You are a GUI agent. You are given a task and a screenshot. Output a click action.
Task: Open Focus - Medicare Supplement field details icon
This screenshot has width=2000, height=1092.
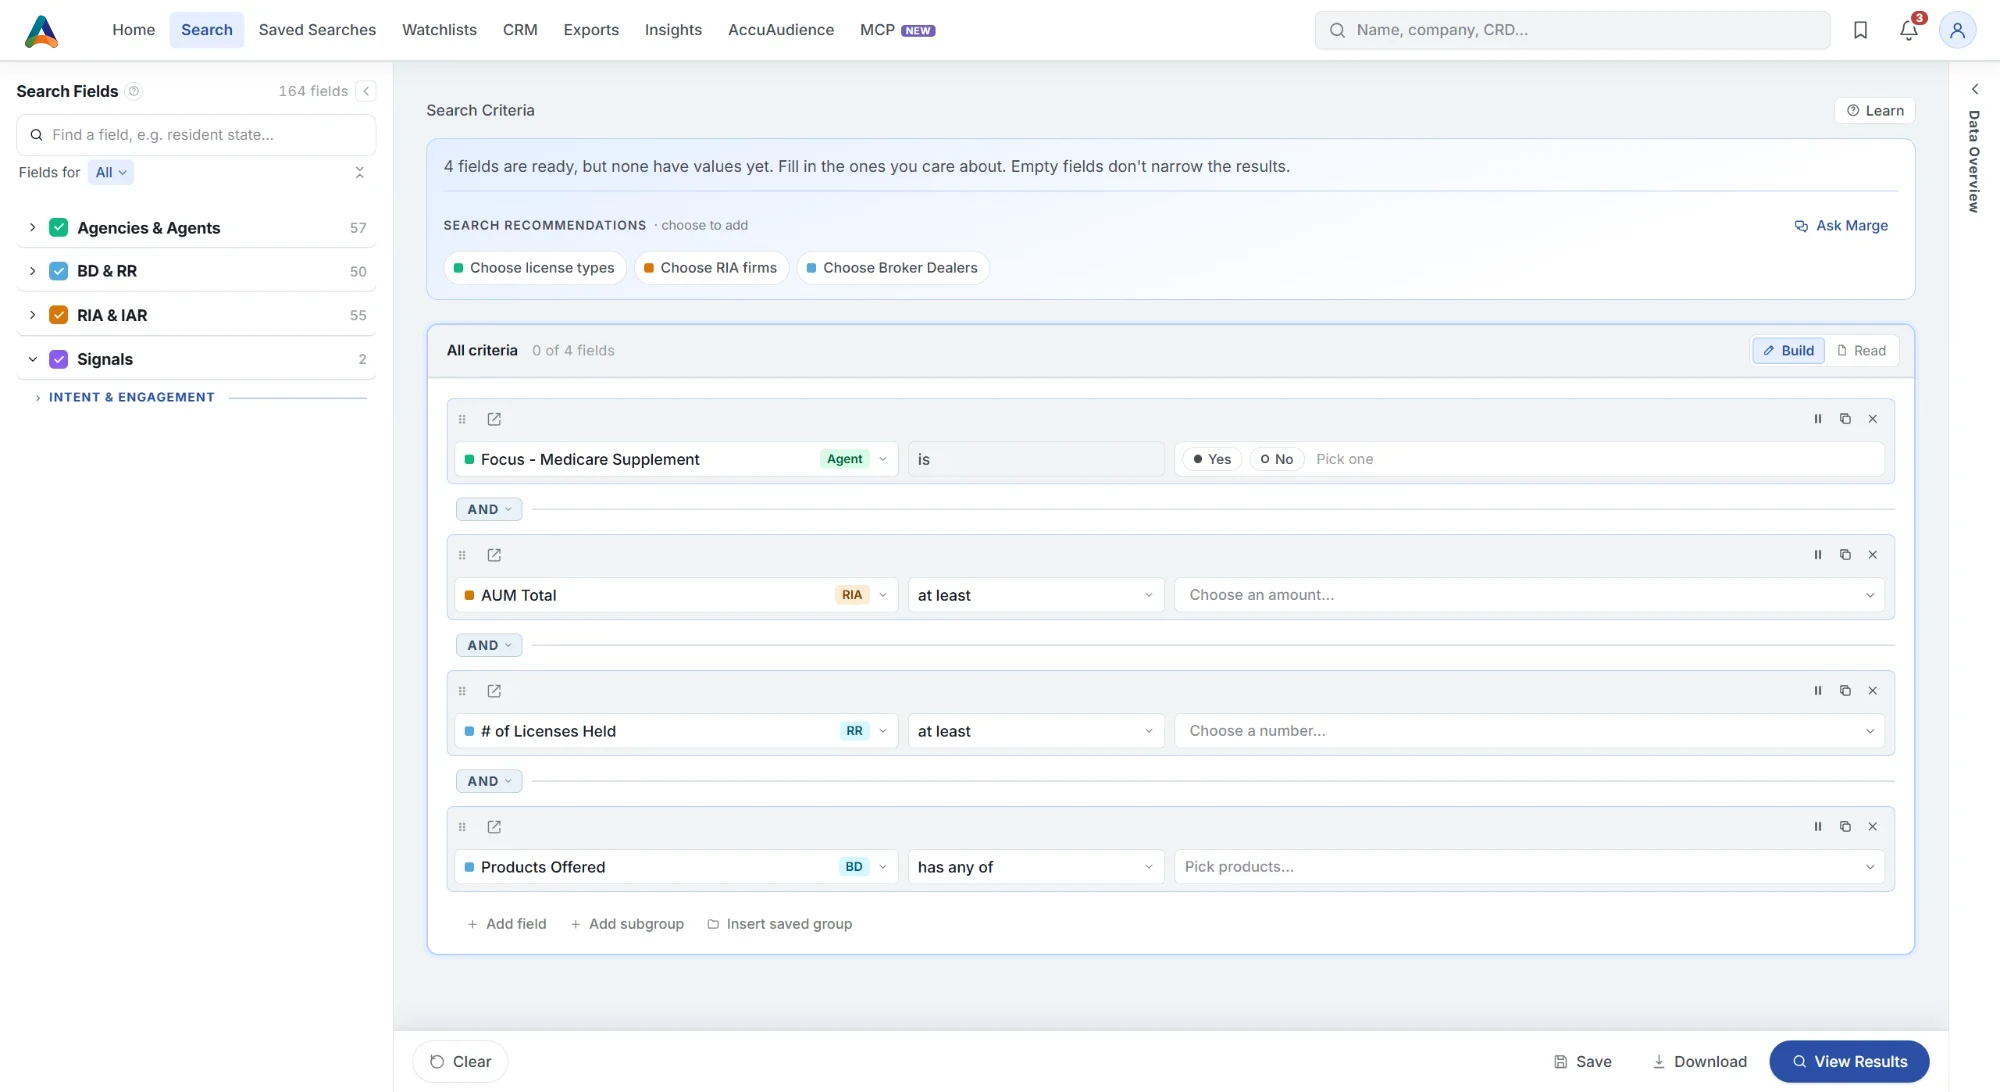point(494,419)
